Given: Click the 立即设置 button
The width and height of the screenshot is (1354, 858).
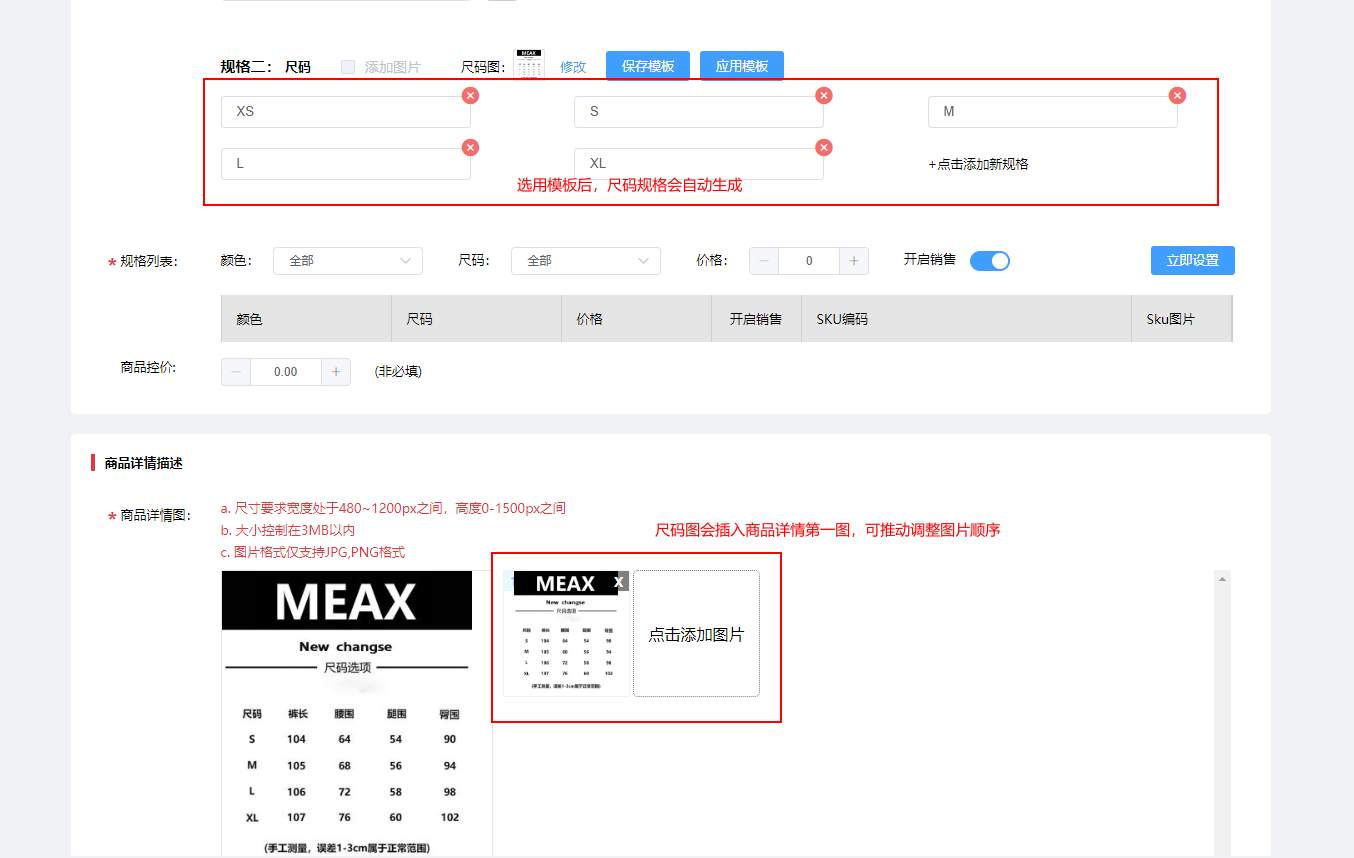Looking at the screenshot, I should coord(1193,260).
